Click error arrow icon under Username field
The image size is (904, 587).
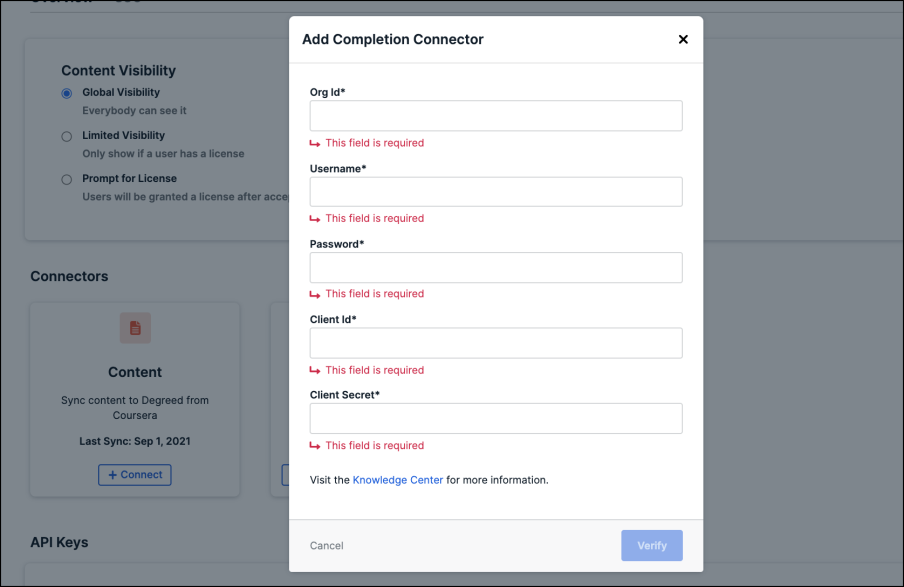click(315, 219)
